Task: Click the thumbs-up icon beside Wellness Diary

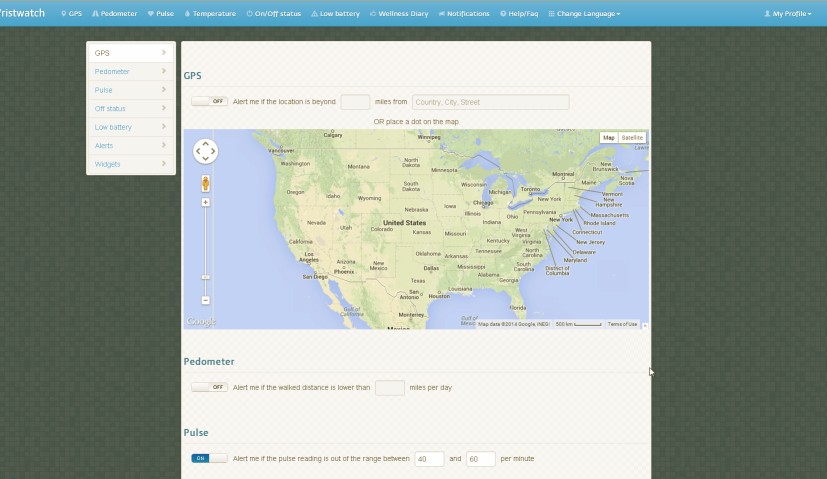Action: pos(373,14)
